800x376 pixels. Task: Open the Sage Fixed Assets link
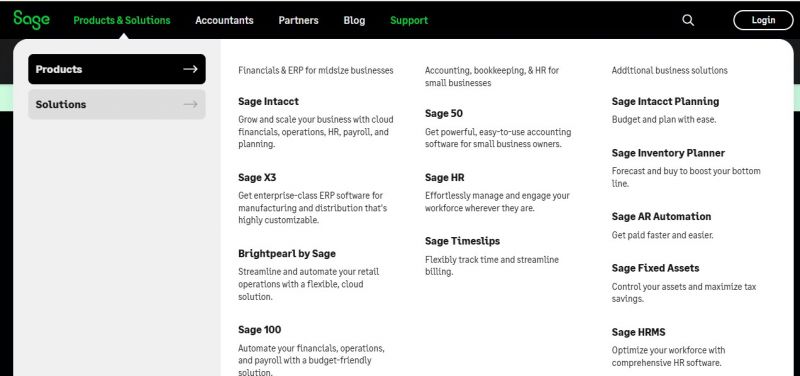(x=656, y=268)
